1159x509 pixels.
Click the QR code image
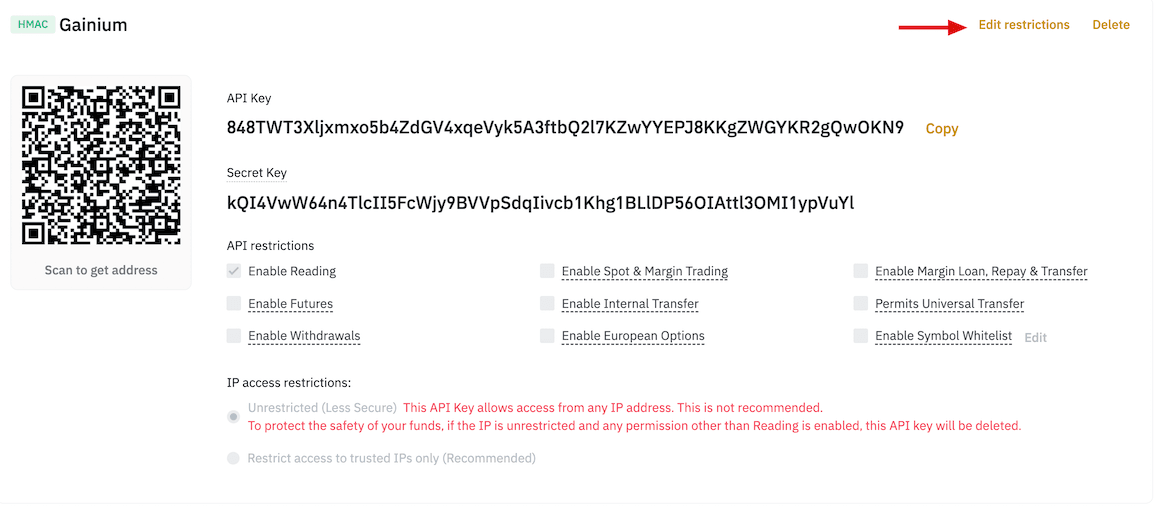coord(101,165)
